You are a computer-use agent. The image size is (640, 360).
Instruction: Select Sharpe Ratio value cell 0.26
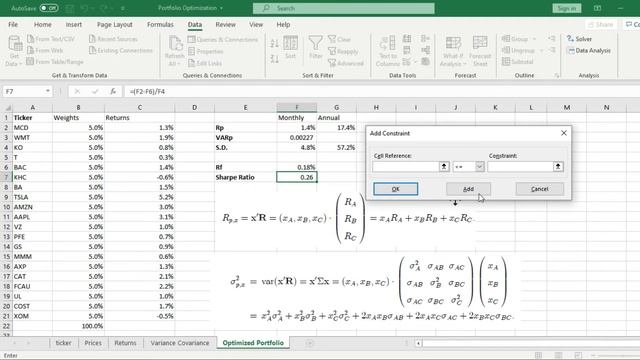[x=297, y=177]
